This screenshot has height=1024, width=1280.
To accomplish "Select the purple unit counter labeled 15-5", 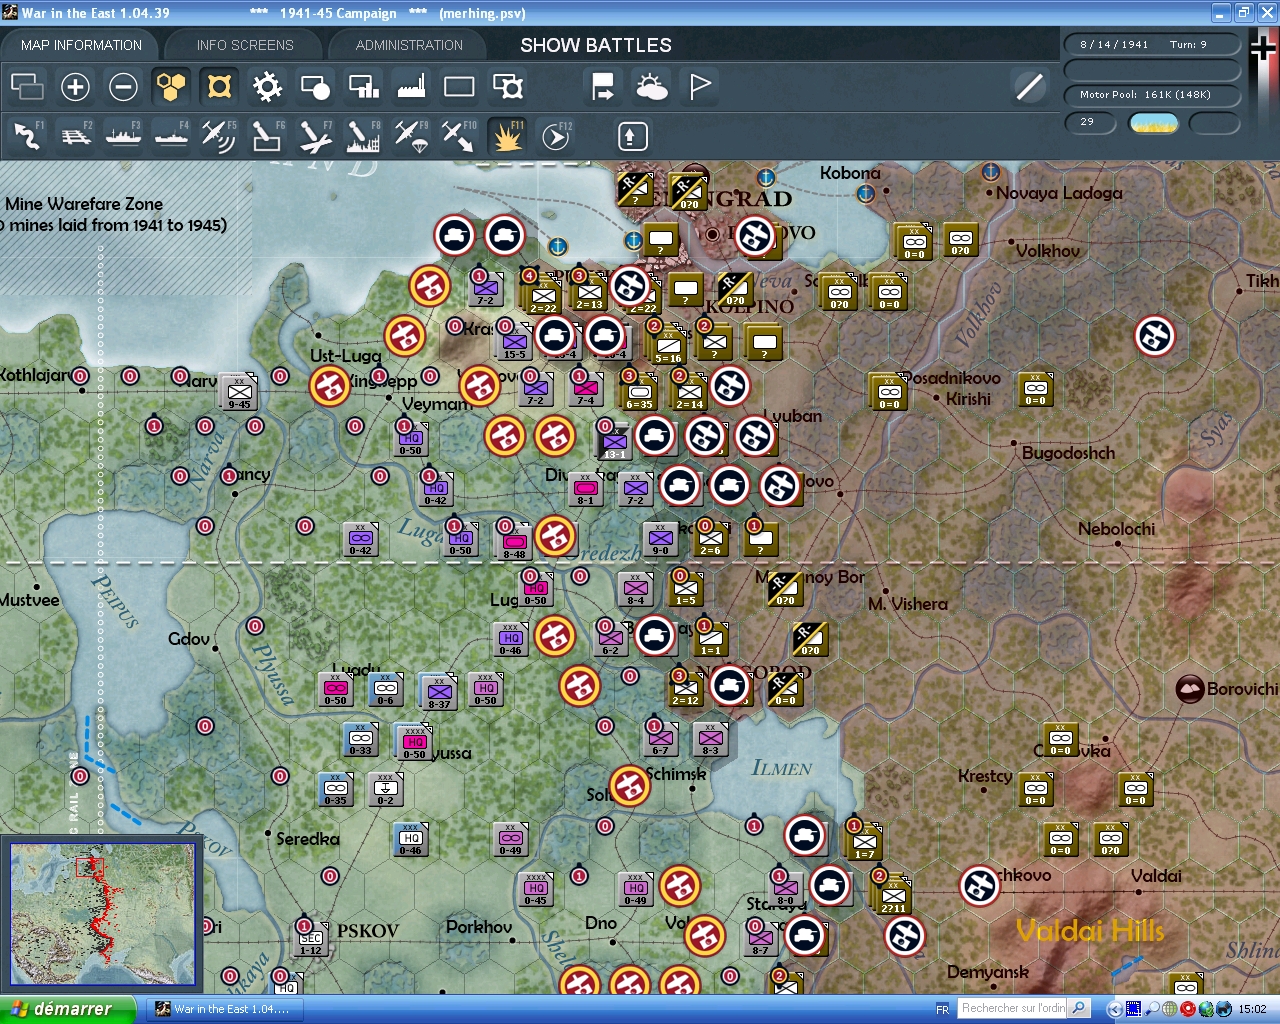I will tap(514, 341).
